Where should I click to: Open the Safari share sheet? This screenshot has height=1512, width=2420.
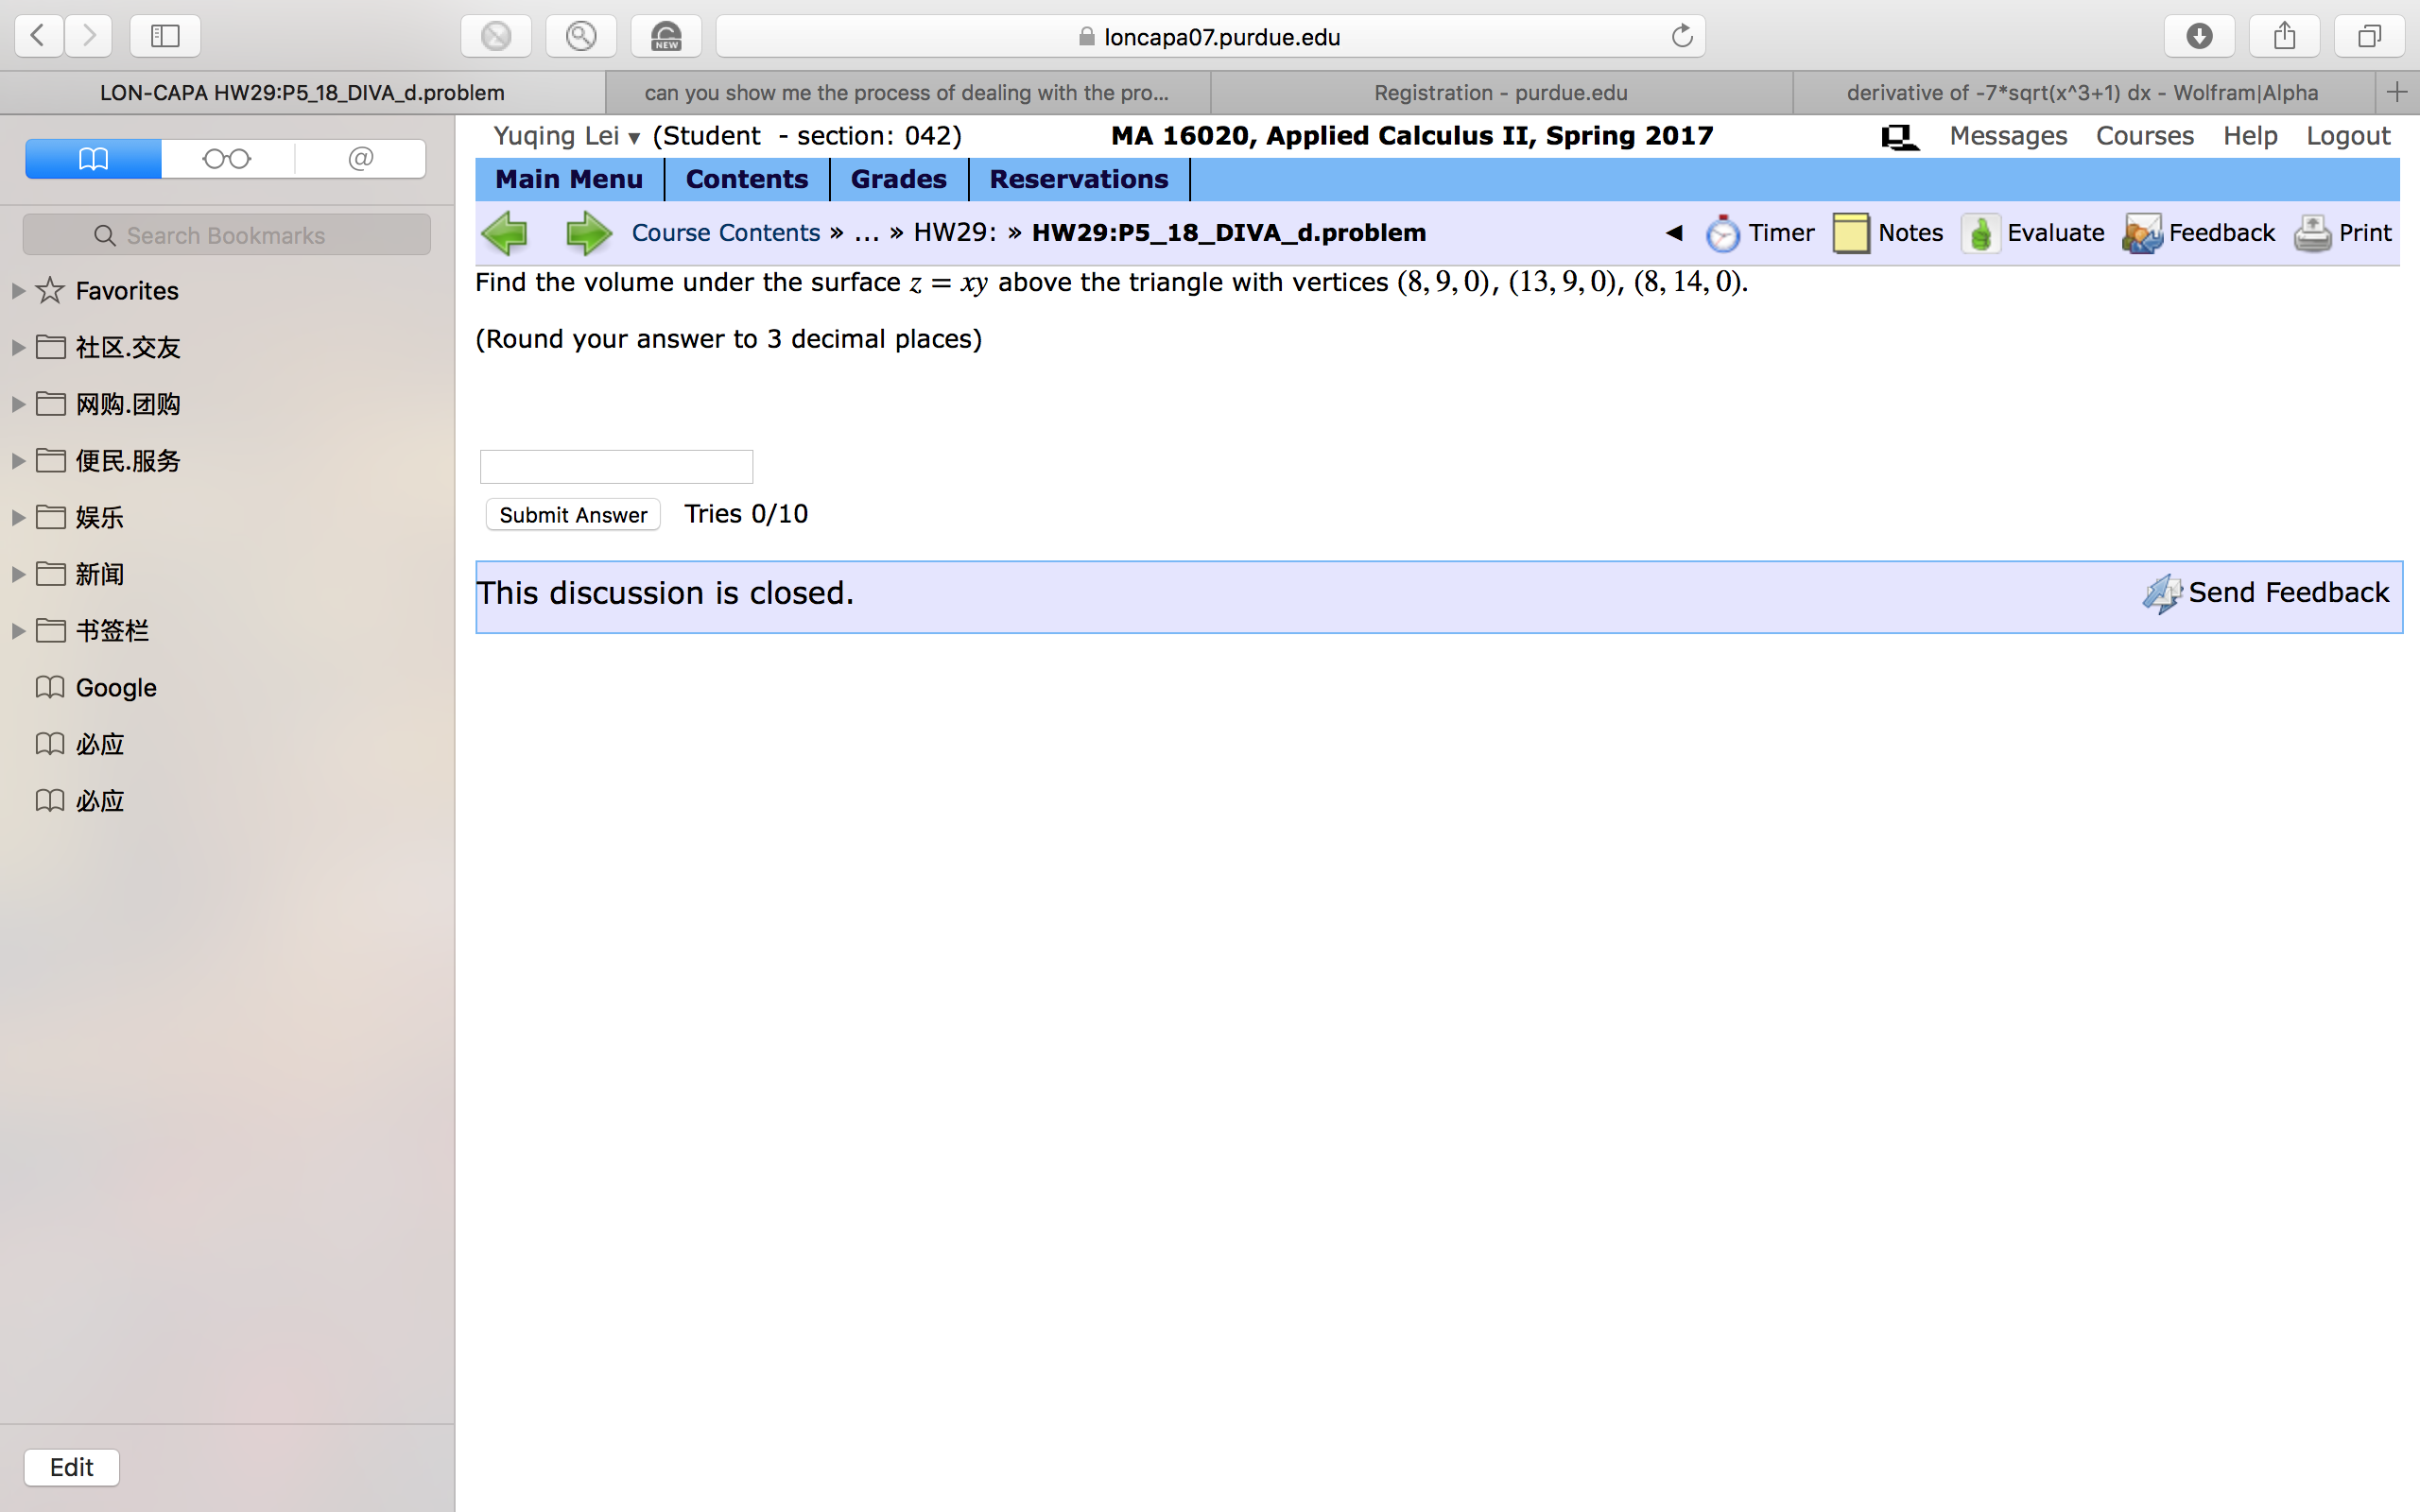(2283, 36)
